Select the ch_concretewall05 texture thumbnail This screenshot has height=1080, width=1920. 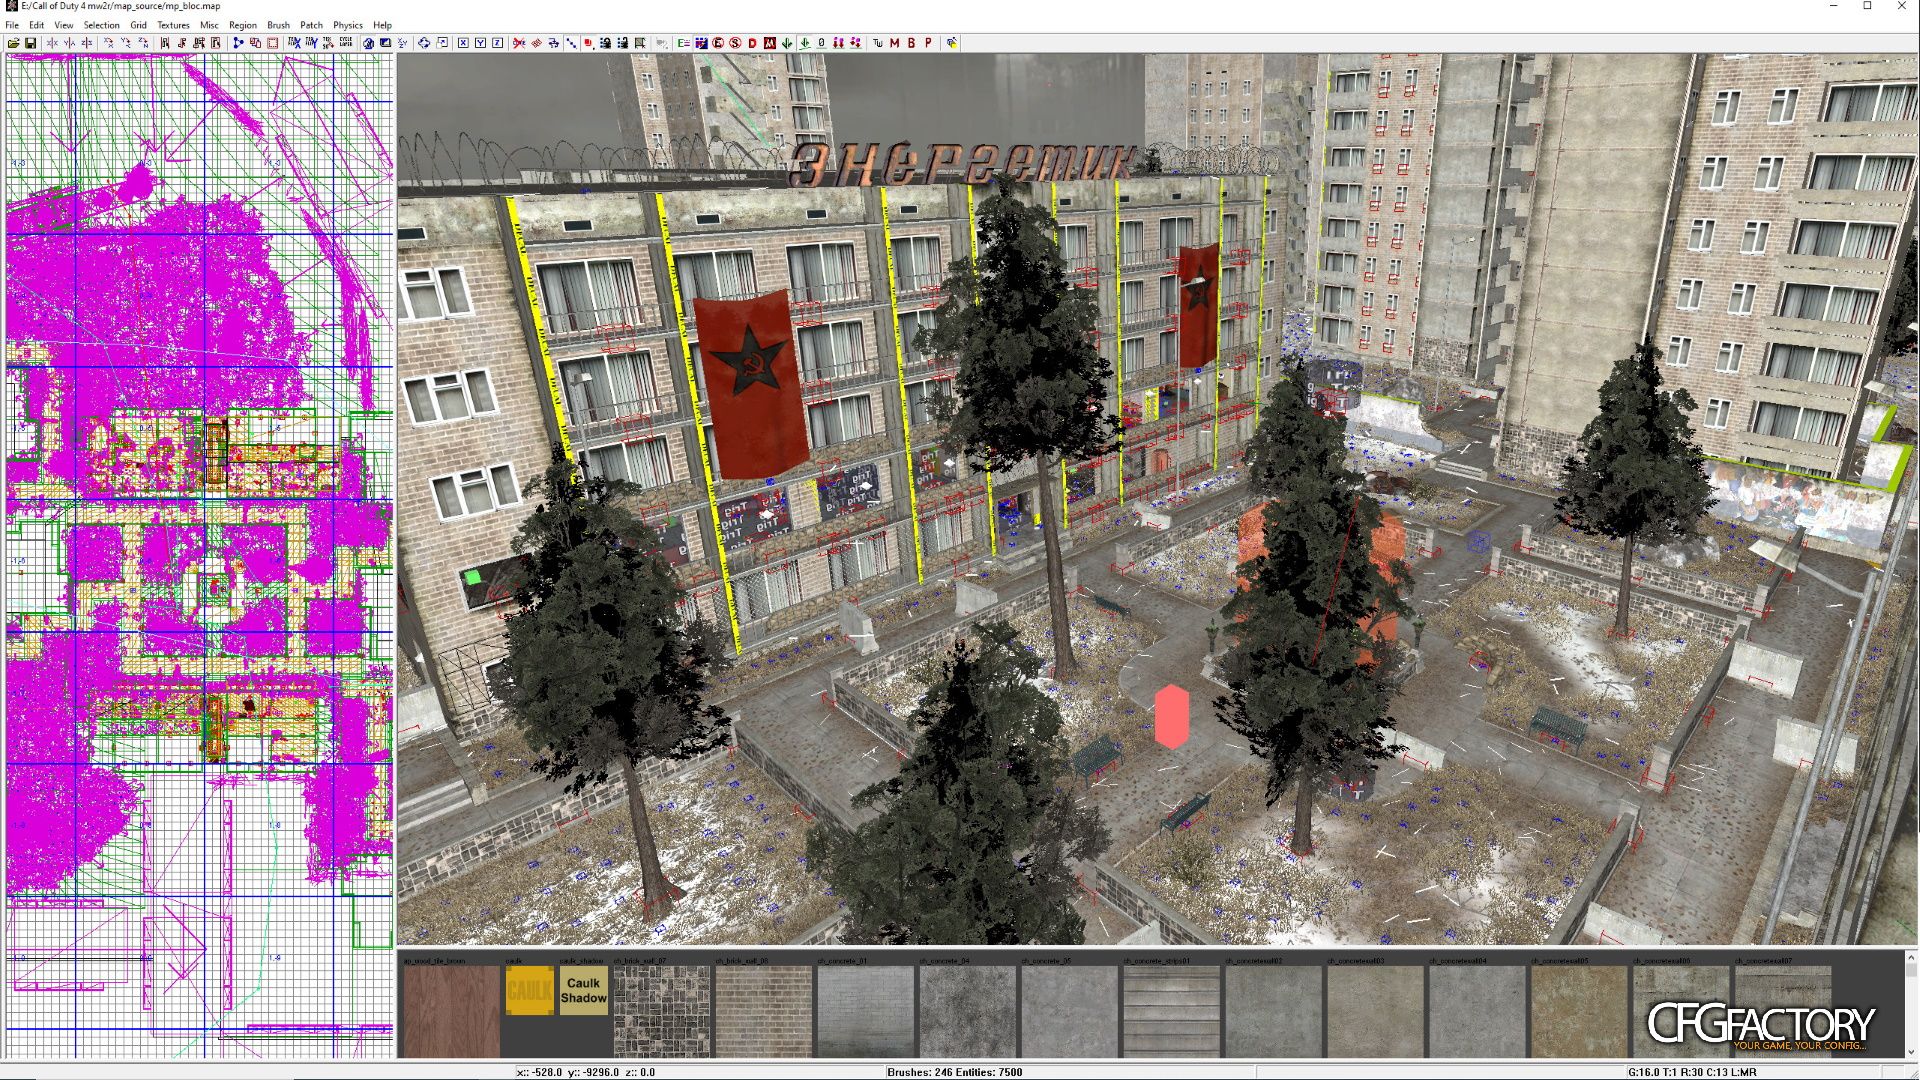click(x=1580, y=1011)
